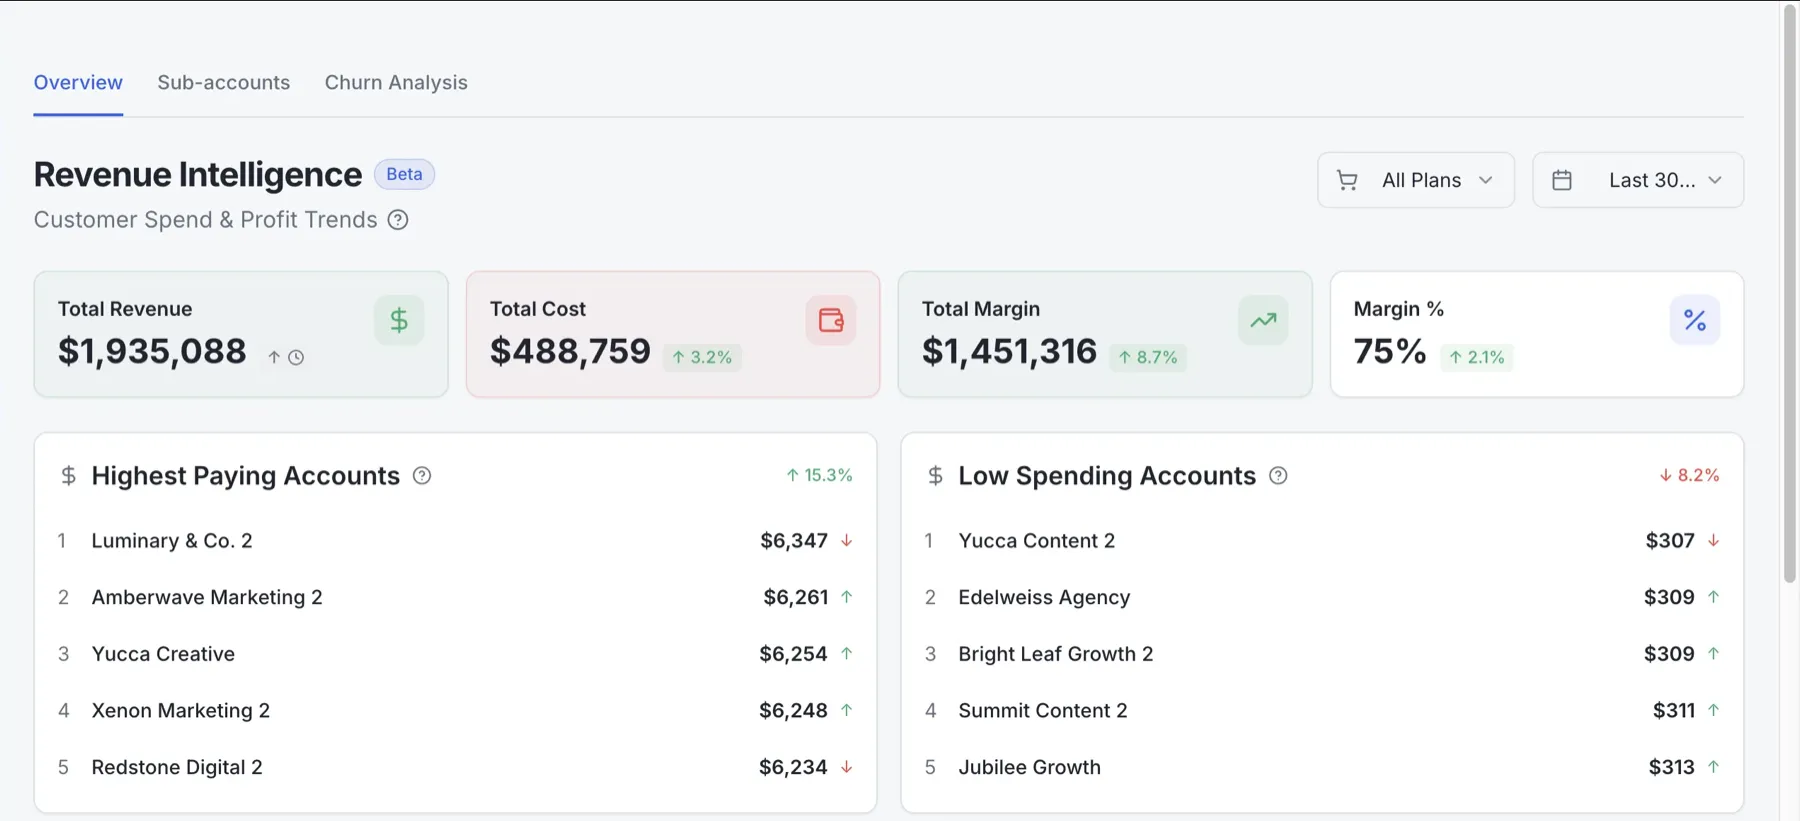The height and width of the screenshot is (821, 1800).
Task: Click the dollar icon before Highest Paying Accounts
Action: (68, 476)
